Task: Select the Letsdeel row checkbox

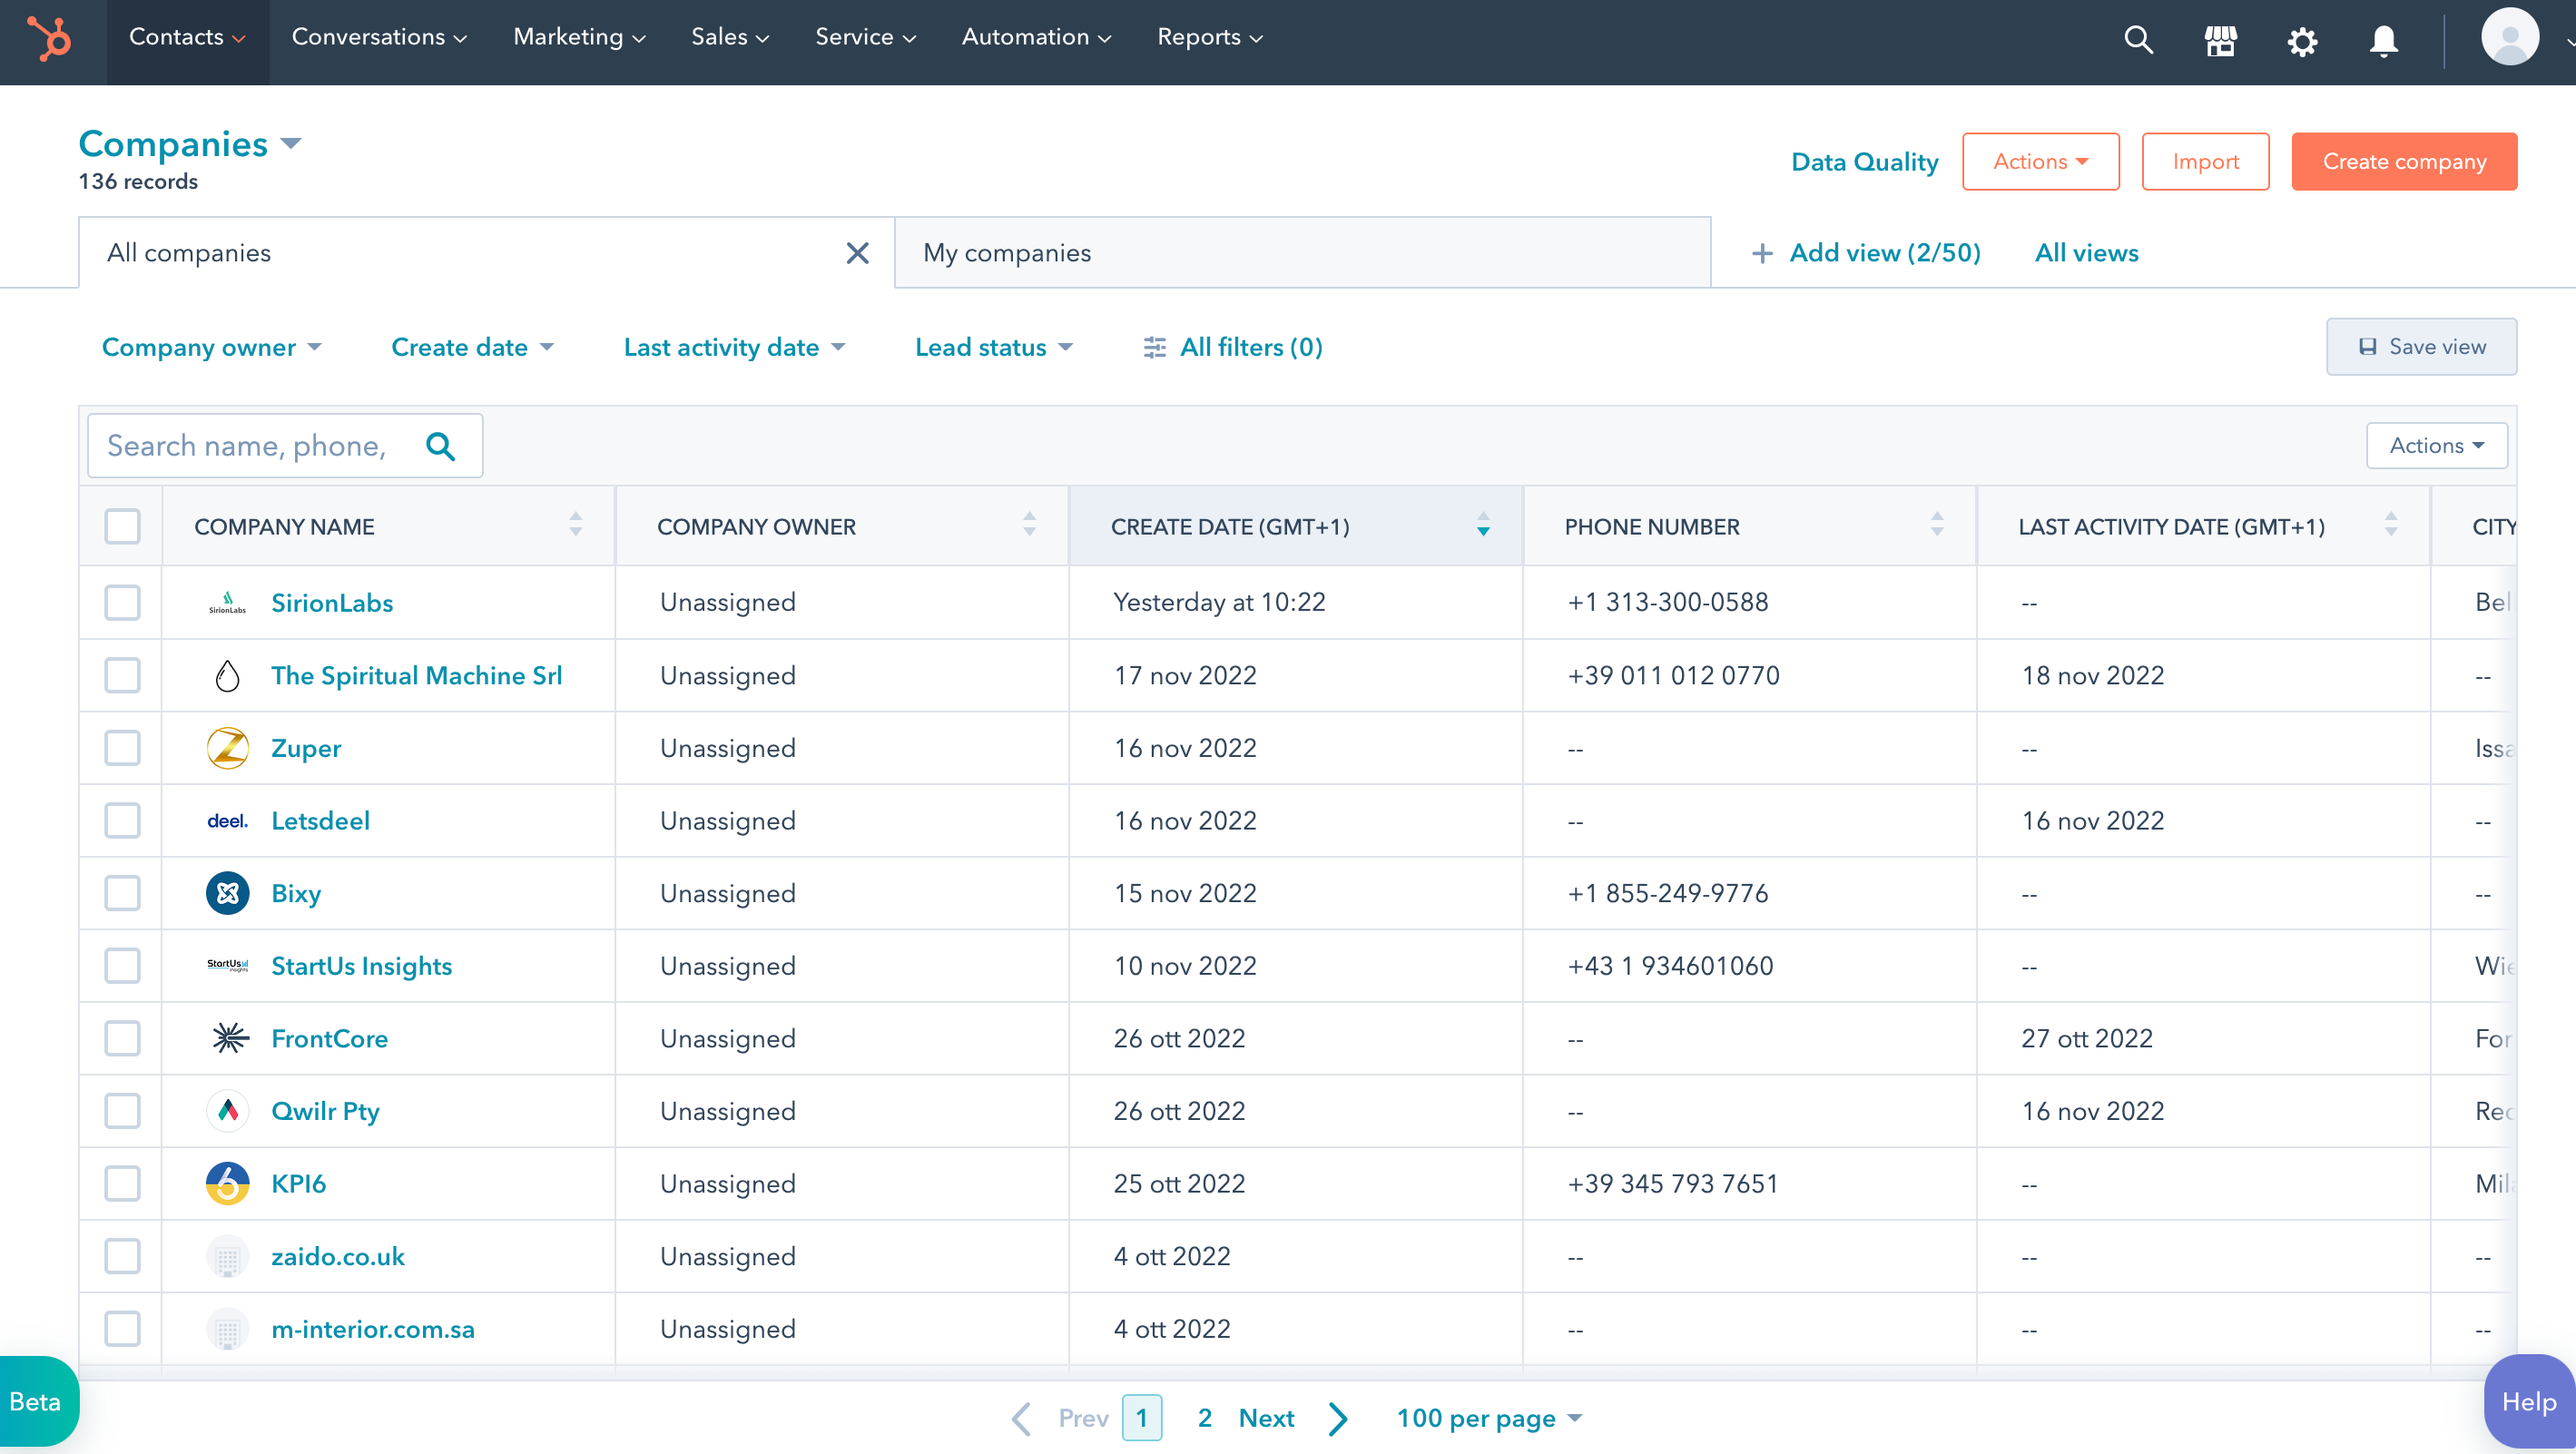Action: coord(122,821)
